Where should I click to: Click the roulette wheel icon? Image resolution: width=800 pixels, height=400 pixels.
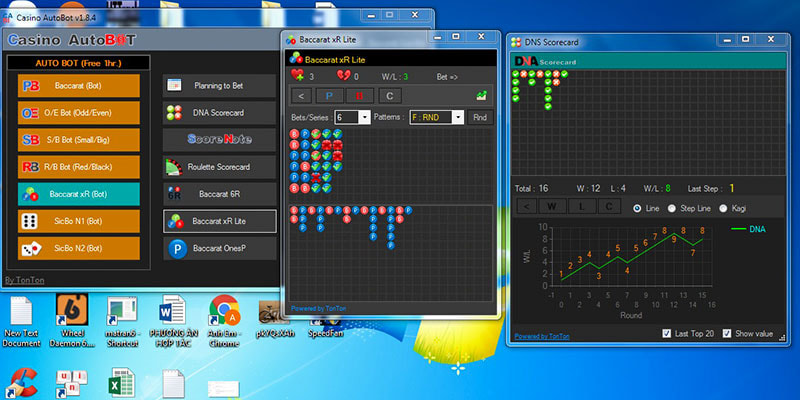point(174,167)
